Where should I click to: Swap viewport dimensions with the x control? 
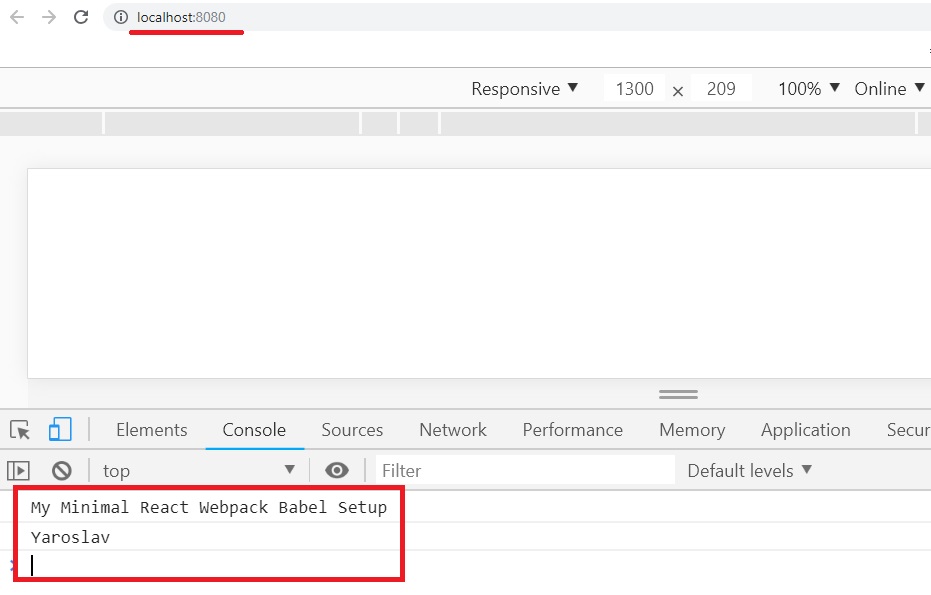[x=677, y=89]
